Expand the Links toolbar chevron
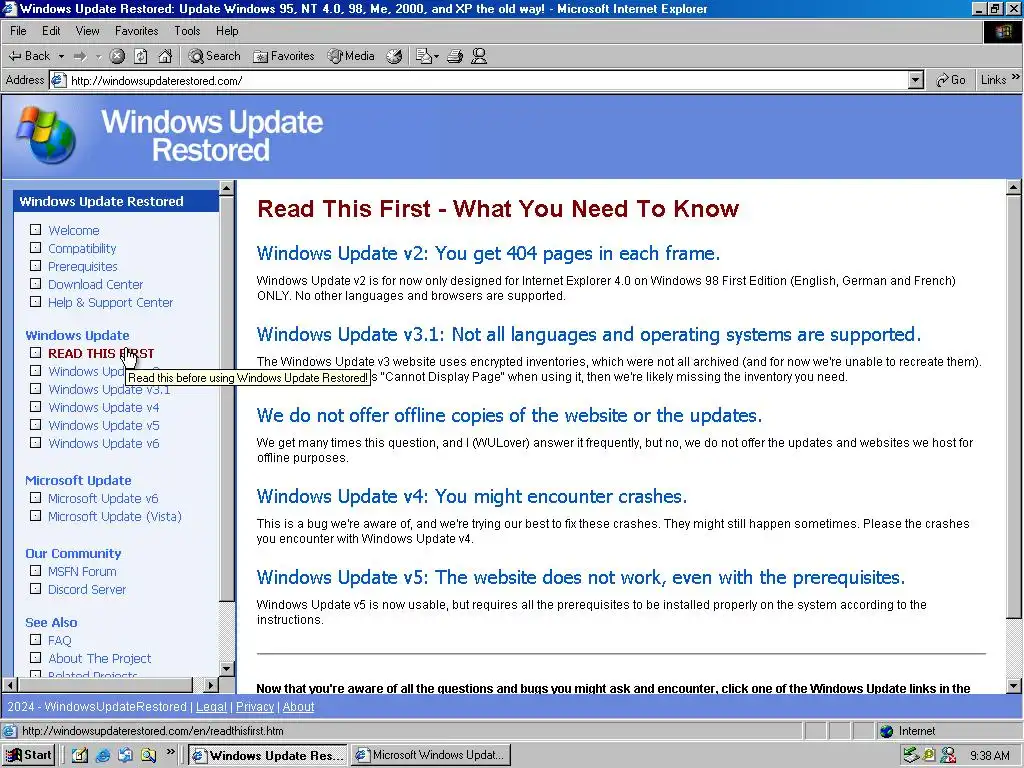1024x768 pixels. pyautogui.click(x=1016, y=77)
